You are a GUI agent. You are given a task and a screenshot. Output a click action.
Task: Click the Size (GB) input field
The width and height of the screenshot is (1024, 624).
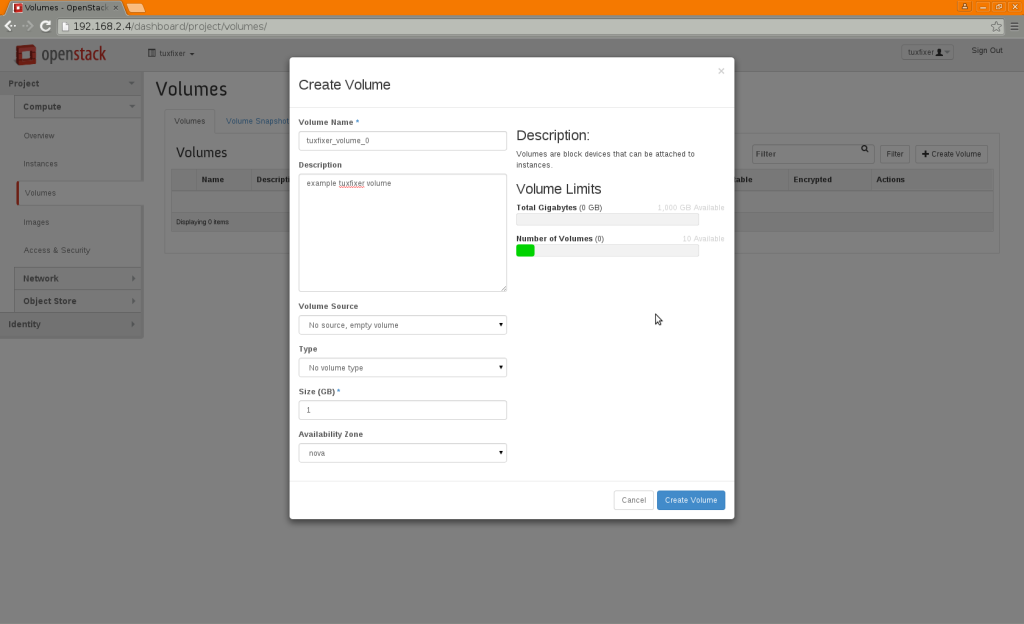click(402, 410)
